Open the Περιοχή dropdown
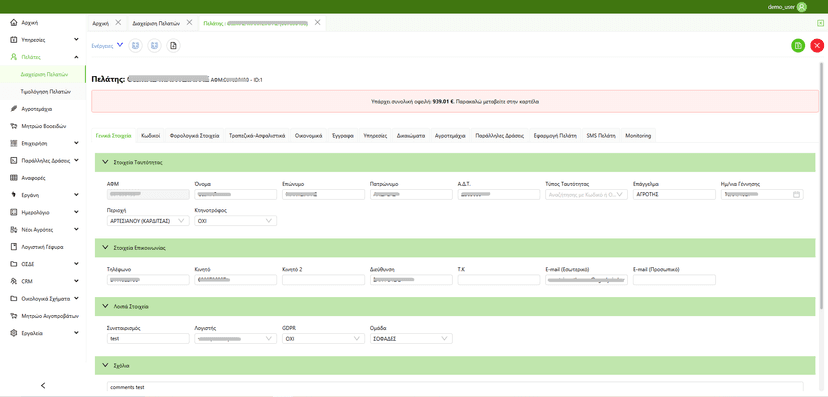The height and width of the screenshot is (397, 828). [x=147, y=221]
